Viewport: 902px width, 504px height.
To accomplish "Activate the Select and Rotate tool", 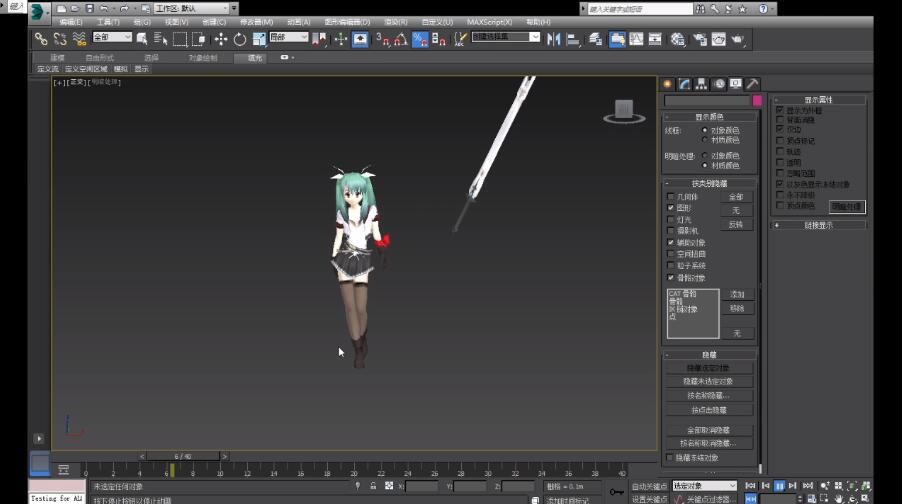I will (x=240, y=39).
